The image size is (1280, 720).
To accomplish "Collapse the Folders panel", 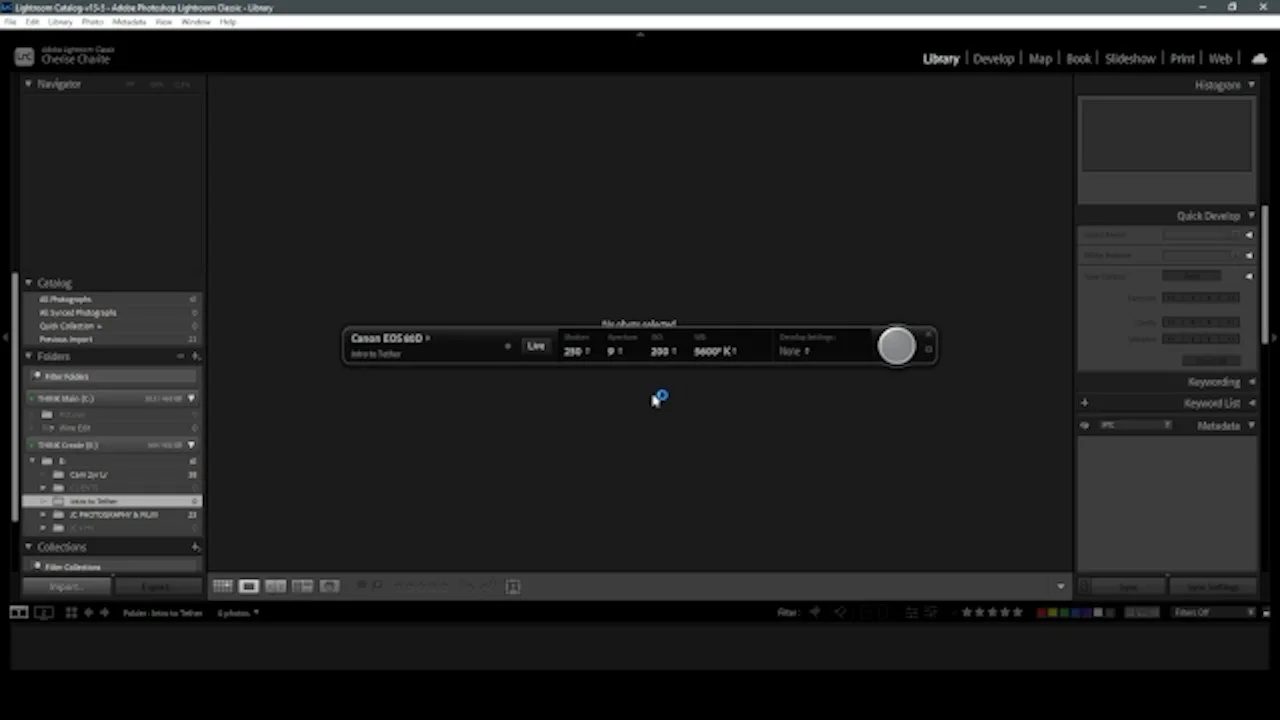I will 28,356.
